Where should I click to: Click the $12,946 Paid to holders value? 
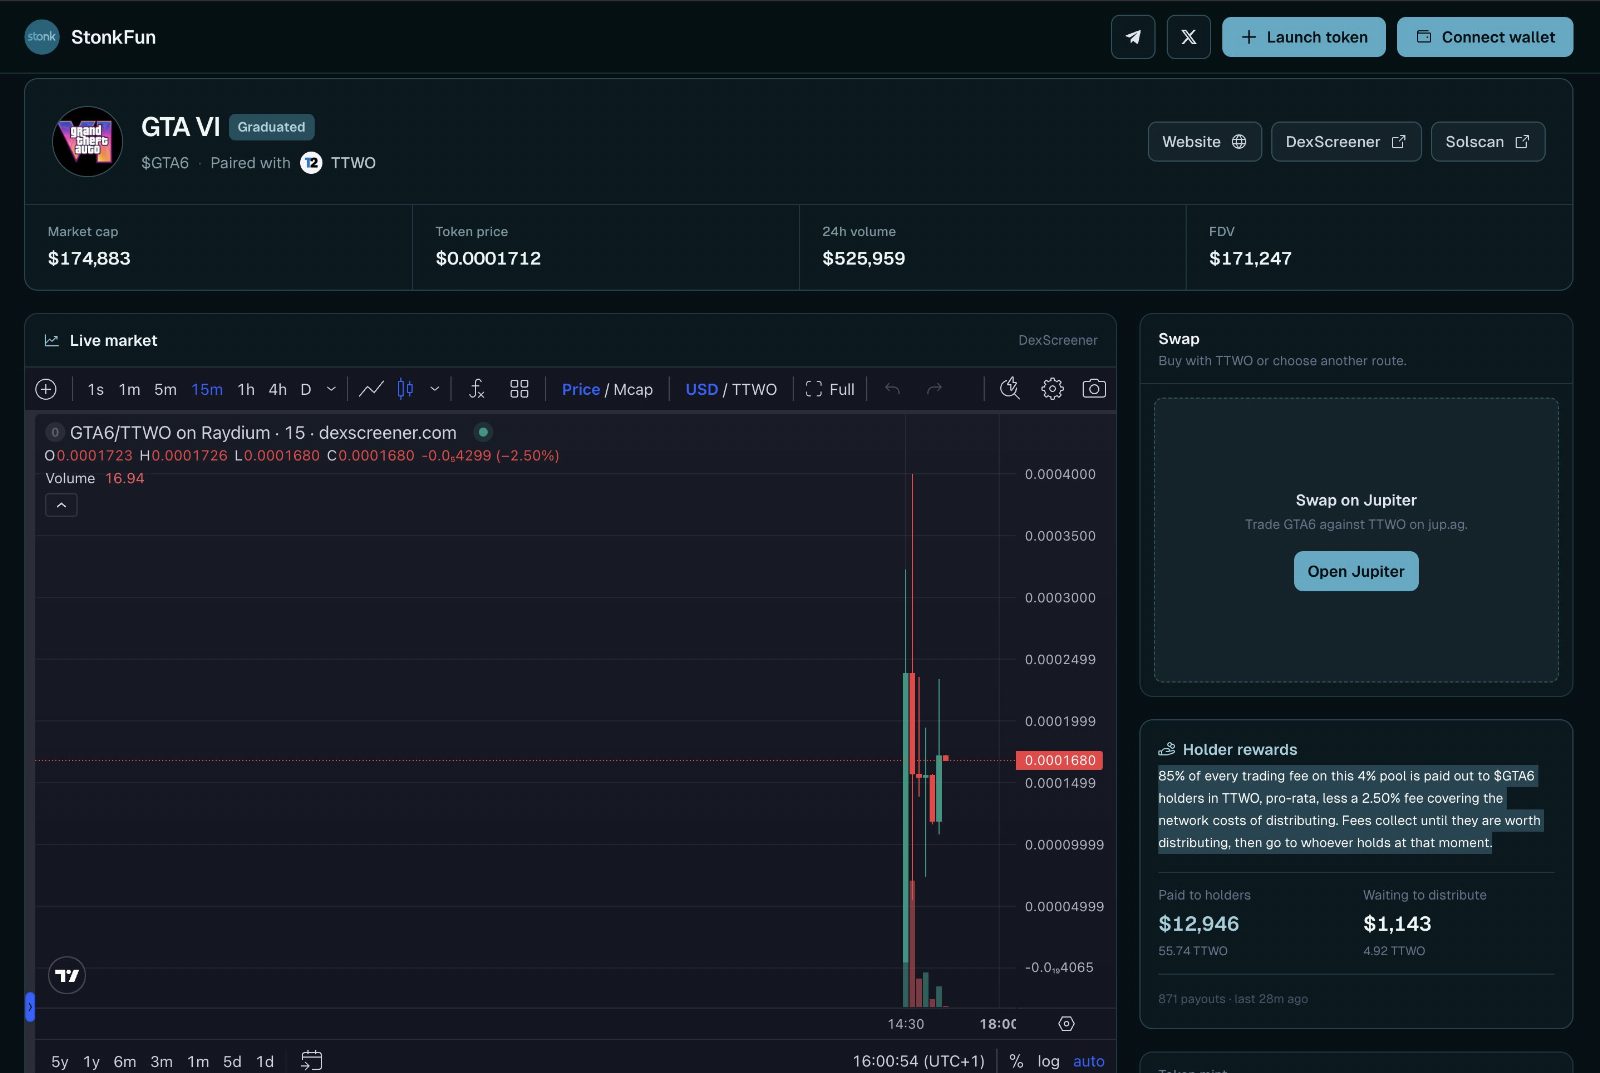(1199, 924)
